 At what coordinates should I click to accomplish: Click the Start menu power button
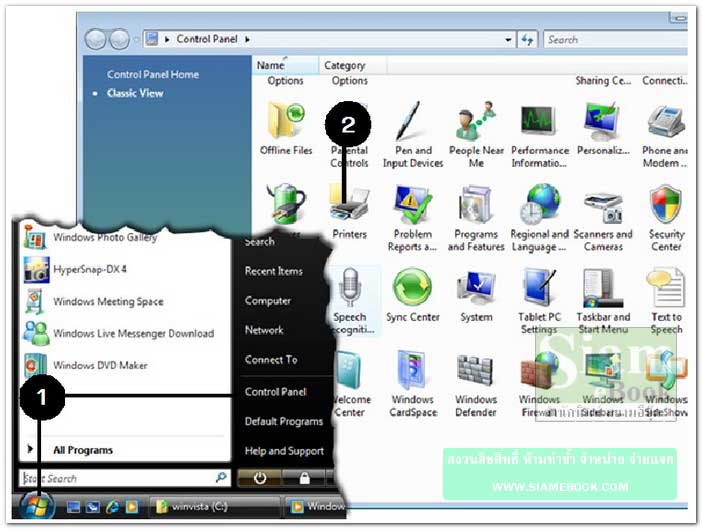(260, 478)
